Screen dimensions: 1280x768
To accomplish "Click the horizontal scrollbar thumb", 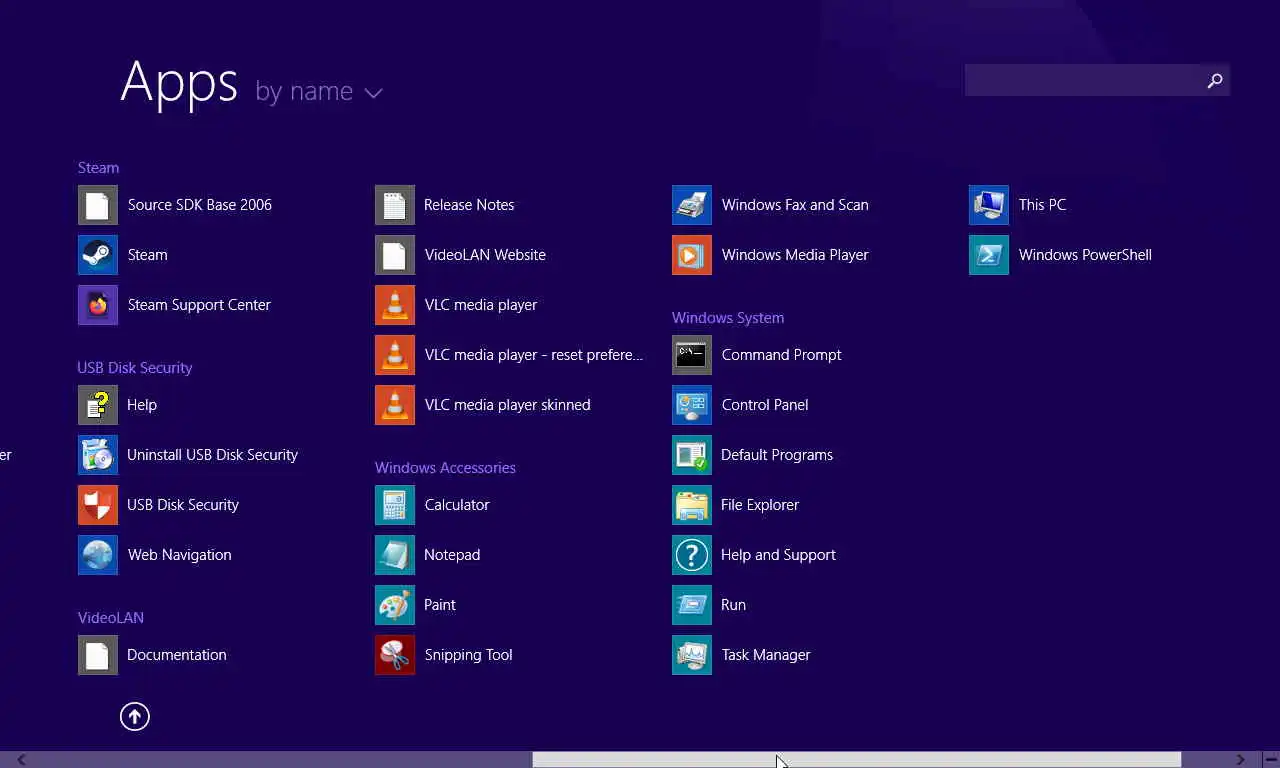I will pyautogui.click(x=856, y=760).
